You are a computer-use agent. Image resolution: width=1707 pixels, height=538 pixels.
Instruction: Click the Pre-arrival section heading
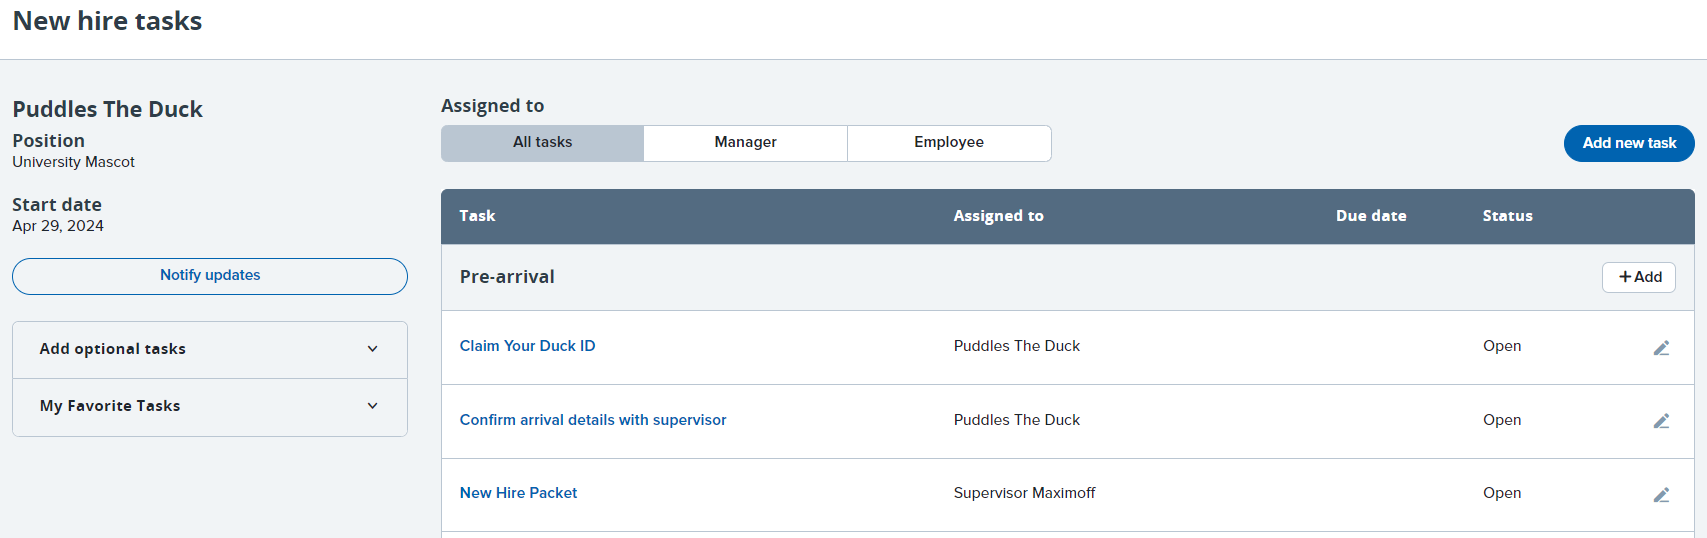click(x=507, y=277)
